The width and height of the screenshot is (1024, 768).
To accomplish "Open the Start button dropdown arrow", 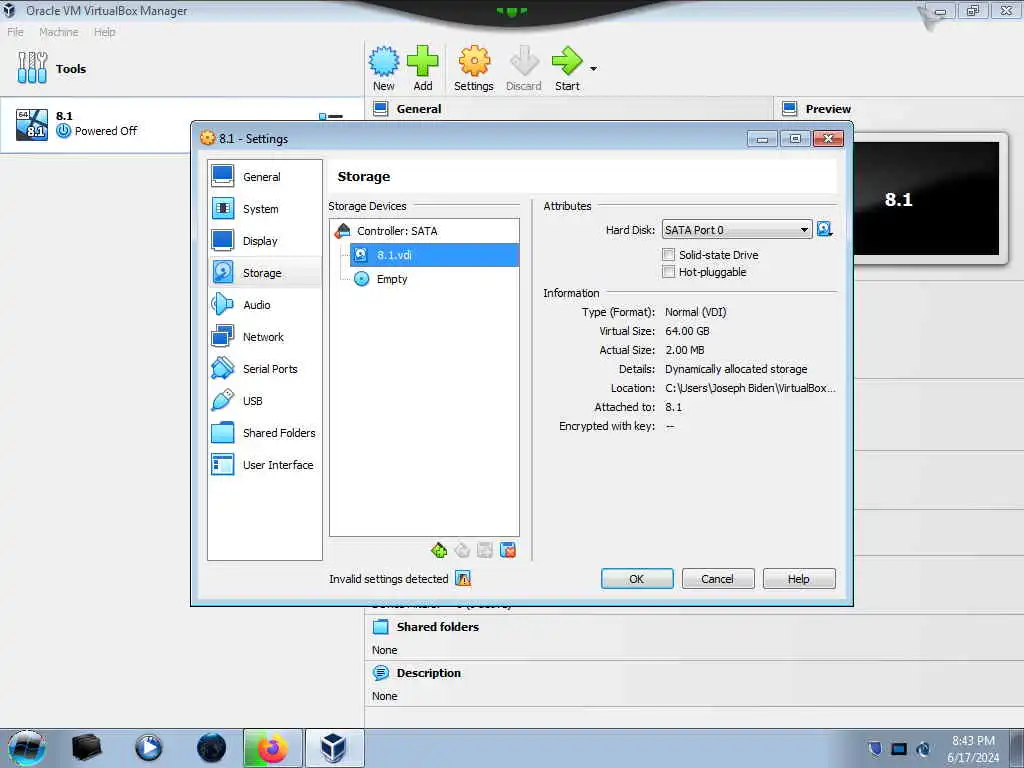I will coord(593,69).
